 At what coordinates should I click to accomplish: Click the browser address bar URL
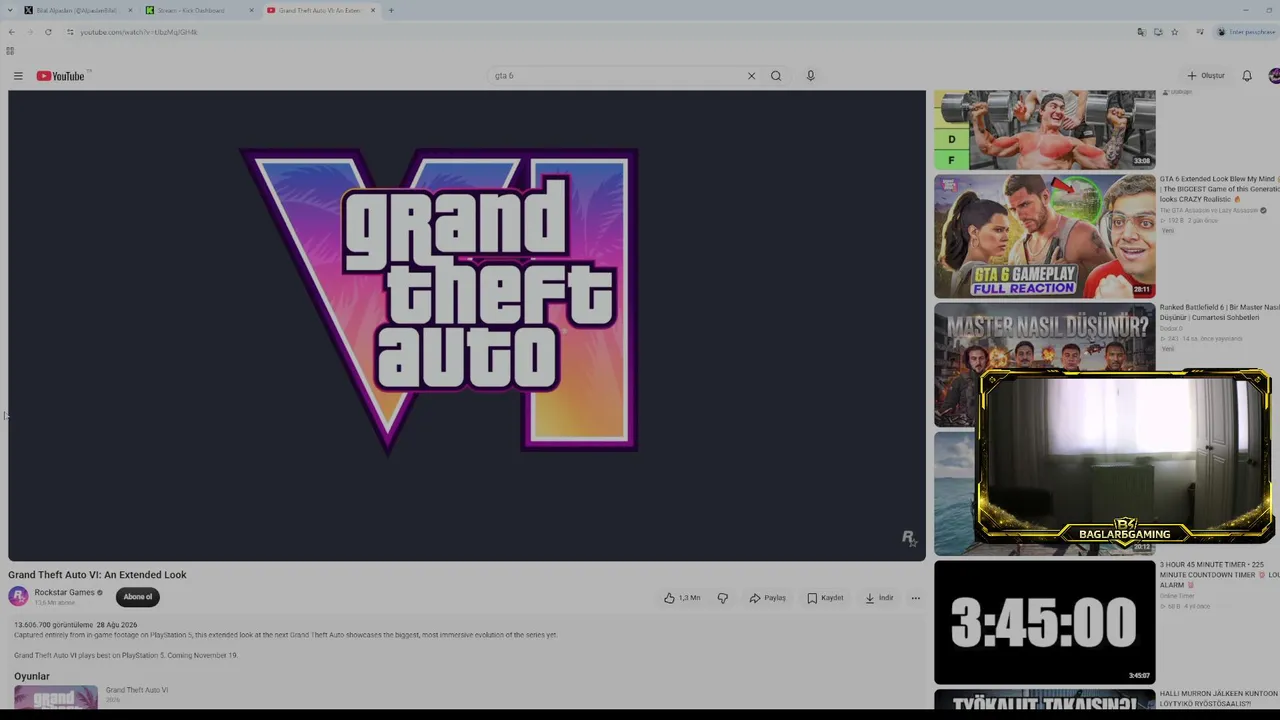coord(139,32)
